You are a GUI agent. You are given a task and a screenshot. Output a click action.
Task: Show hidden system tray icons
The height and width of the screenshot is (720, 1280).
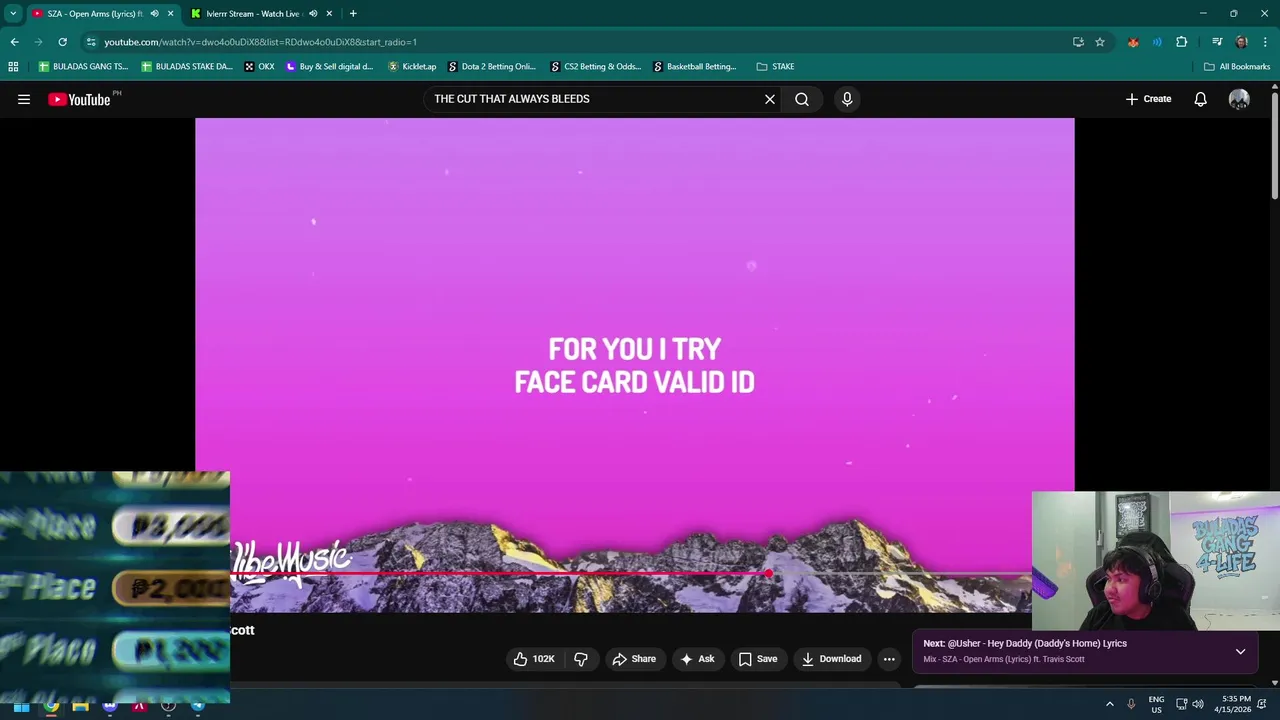click(x=1109, y=705)
